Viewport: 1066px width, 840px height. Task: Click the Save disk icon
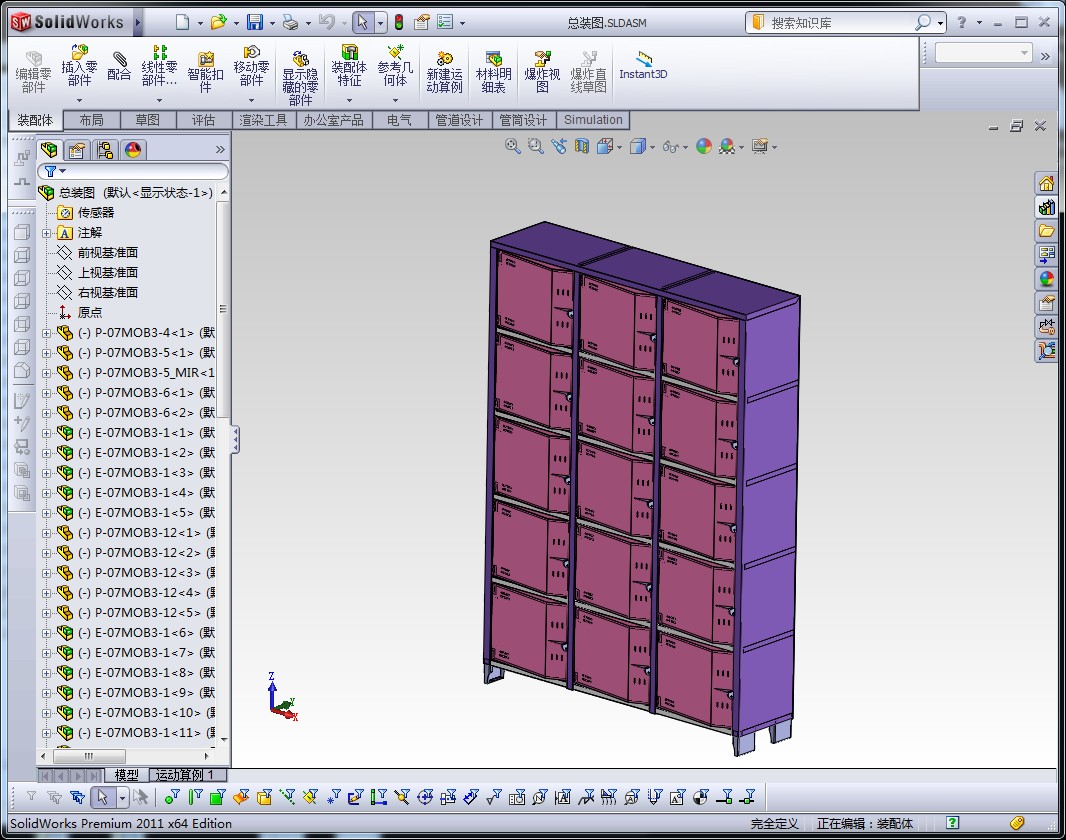[x=254, y=22]
